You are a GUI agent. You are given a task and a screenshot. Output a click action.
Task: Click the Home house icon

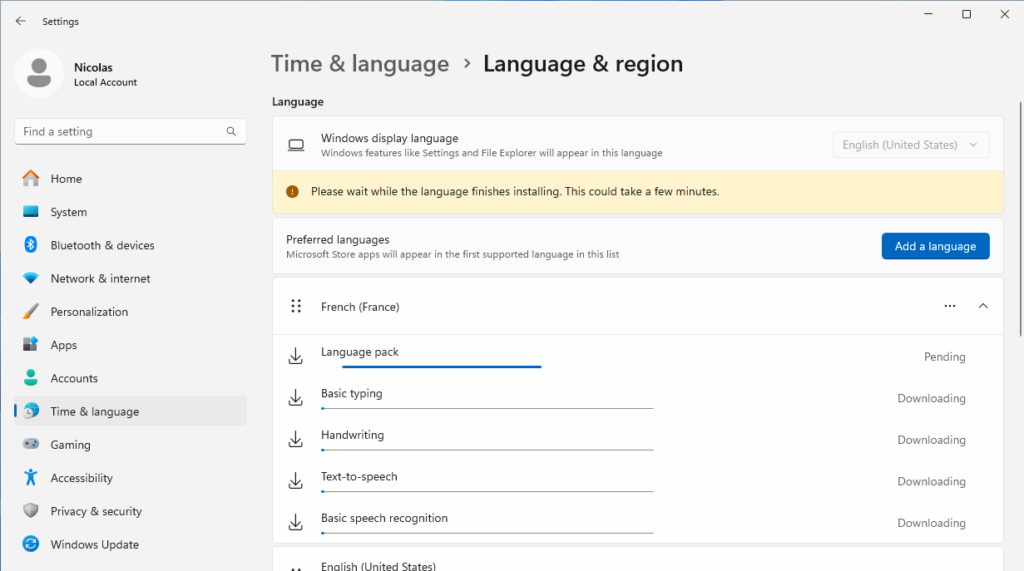[x=31, y=178]
